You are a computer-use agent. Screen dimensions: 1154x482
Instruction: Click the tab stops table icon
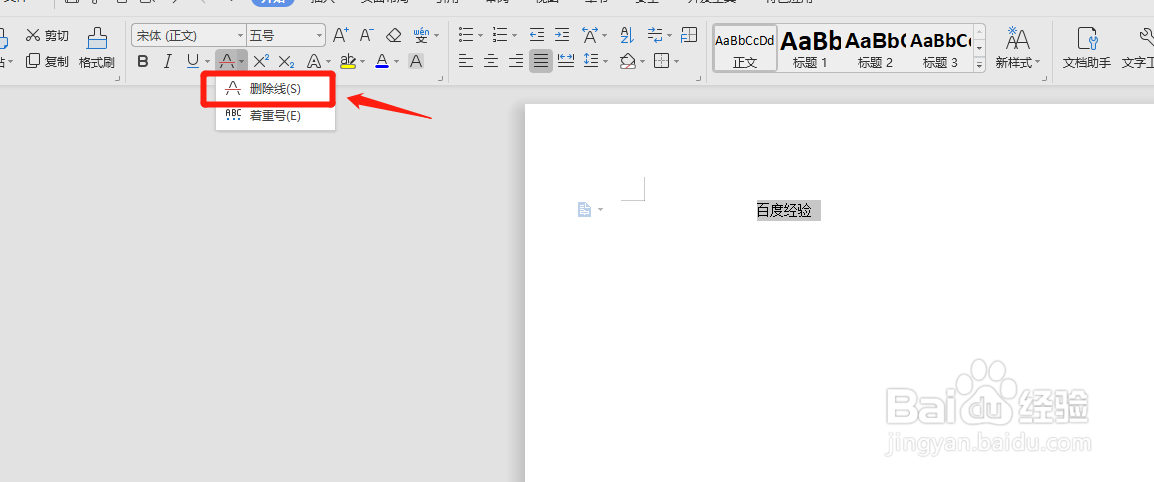pos(689,35)
